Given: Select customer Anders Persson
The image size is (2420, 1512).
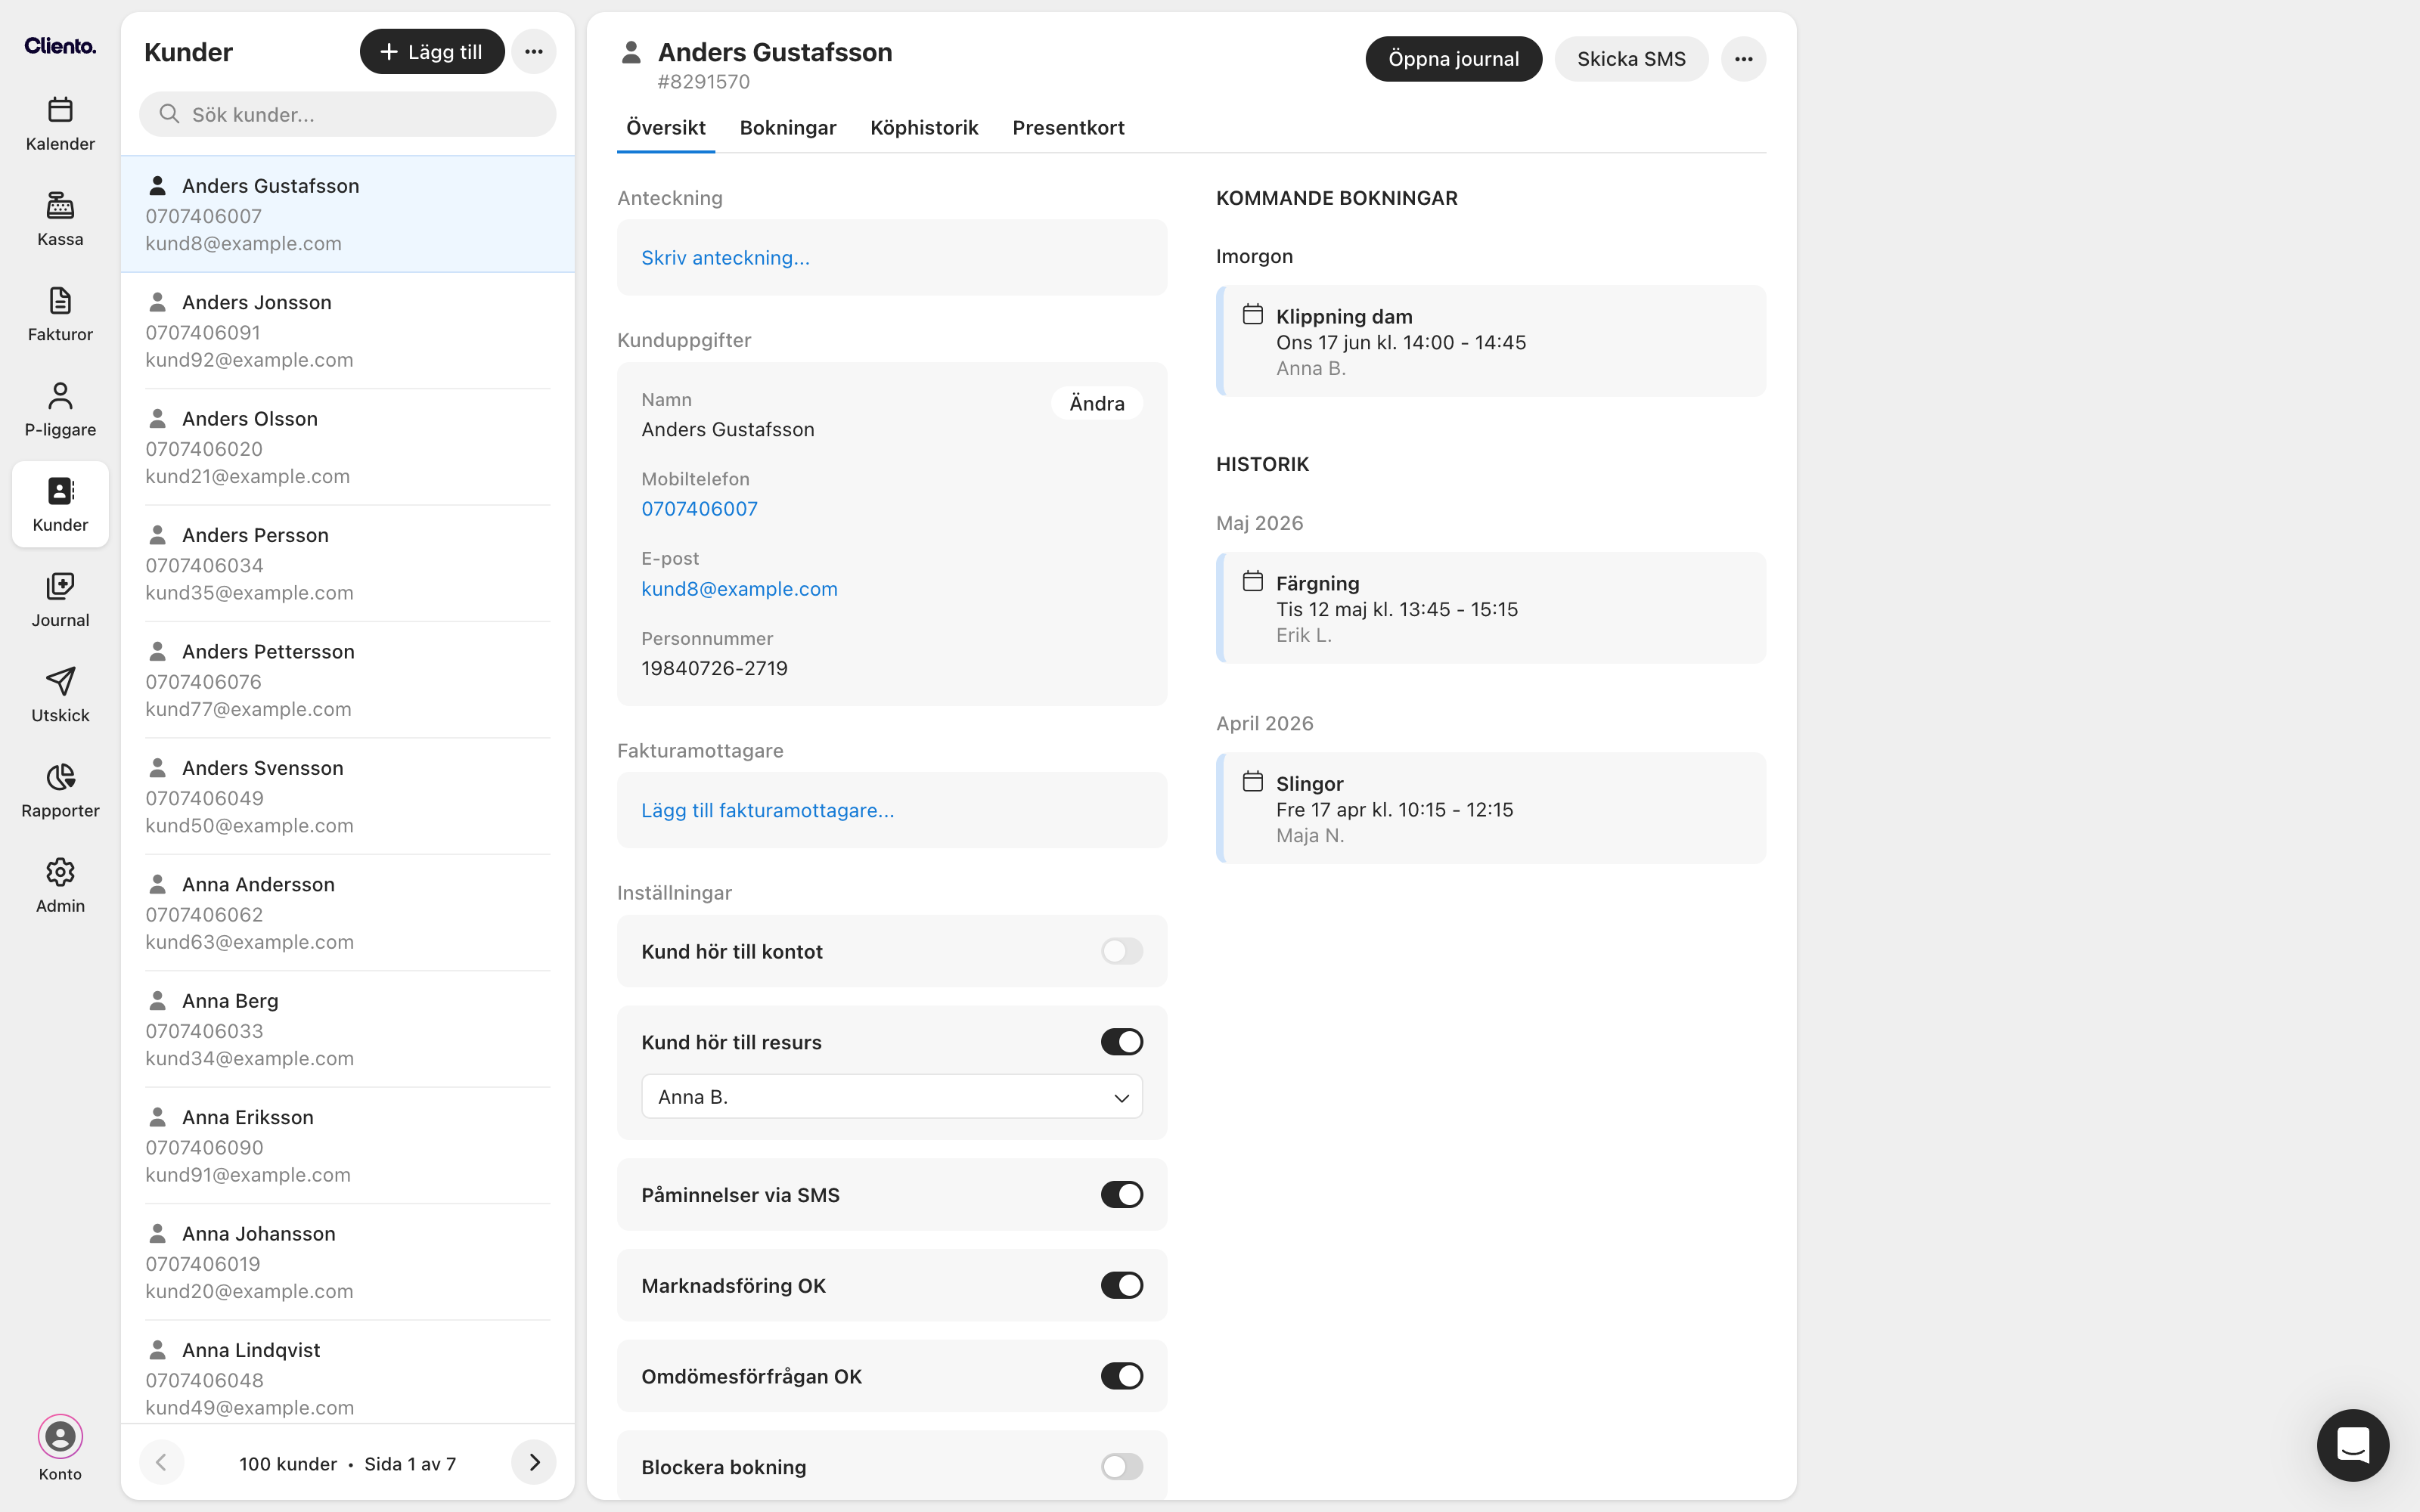Looking at the screenshot, I should click(348, 563).
